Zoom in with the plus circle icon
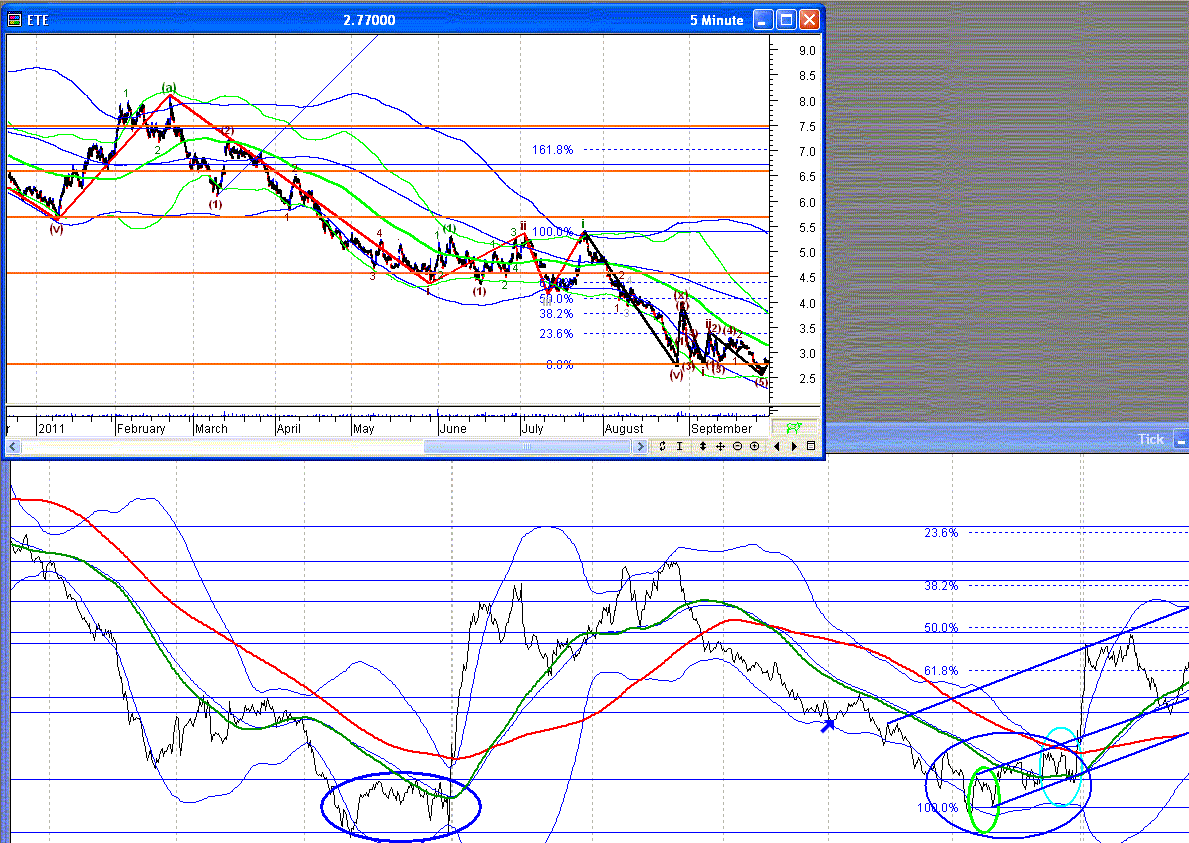This screenshot has height=843, width=1189. 754,447
